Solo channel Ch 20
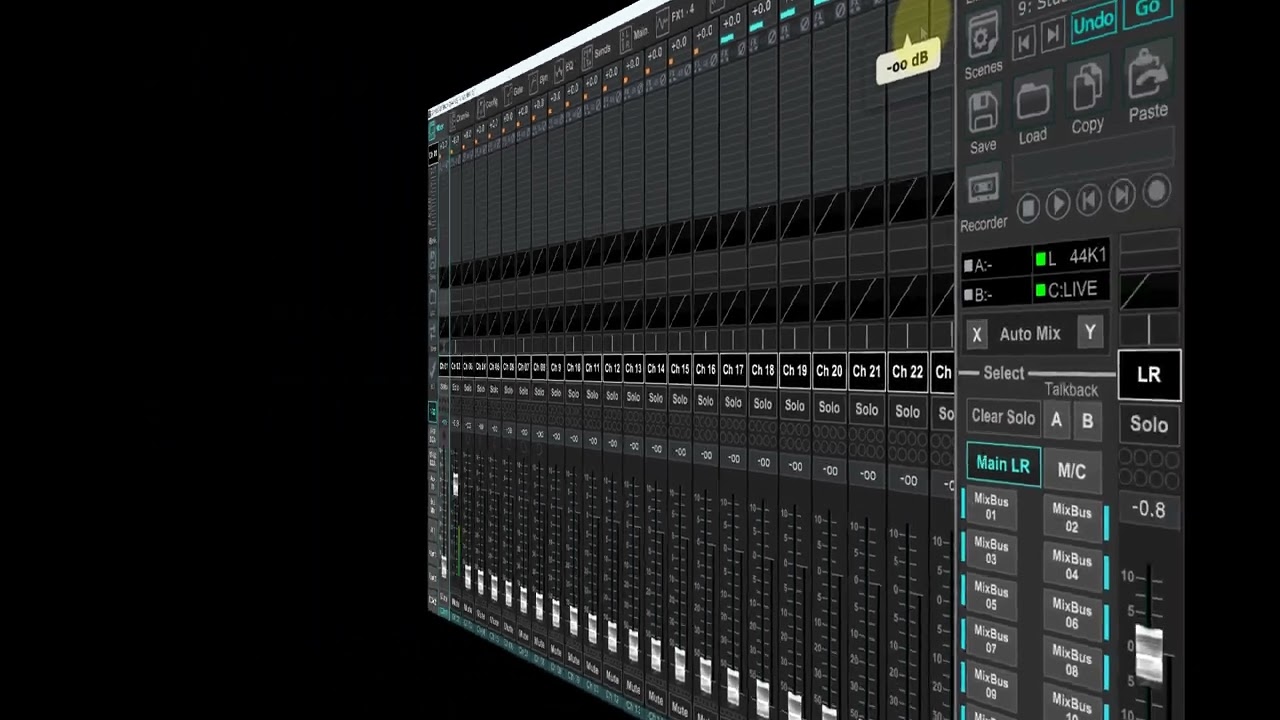Viewport: 1280px width, 720px height. tap(829, 407)
